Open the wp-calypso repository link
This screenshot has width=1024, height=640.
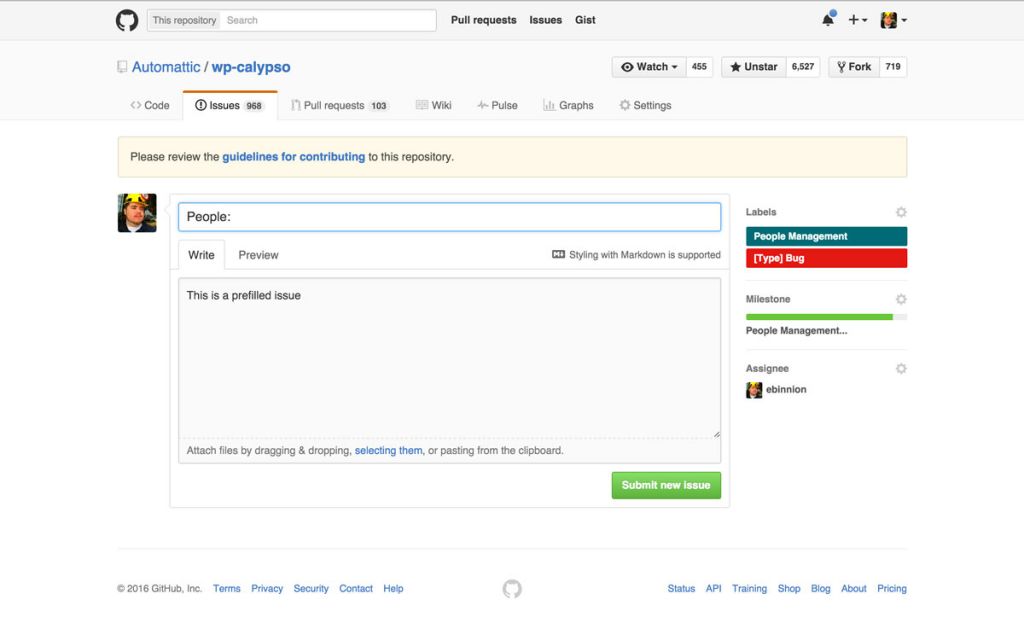point(251,67)
